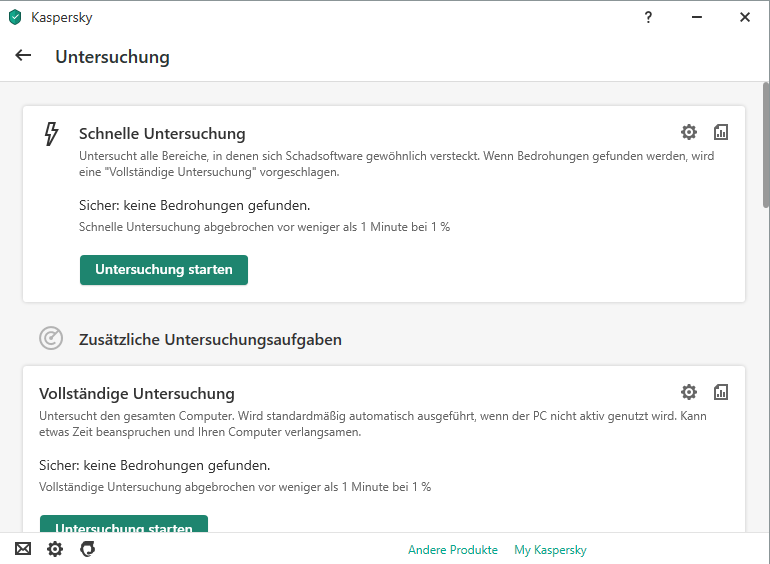
Task: Click the vertical scrollbar thumb
Action: click(x=765, y=150)
